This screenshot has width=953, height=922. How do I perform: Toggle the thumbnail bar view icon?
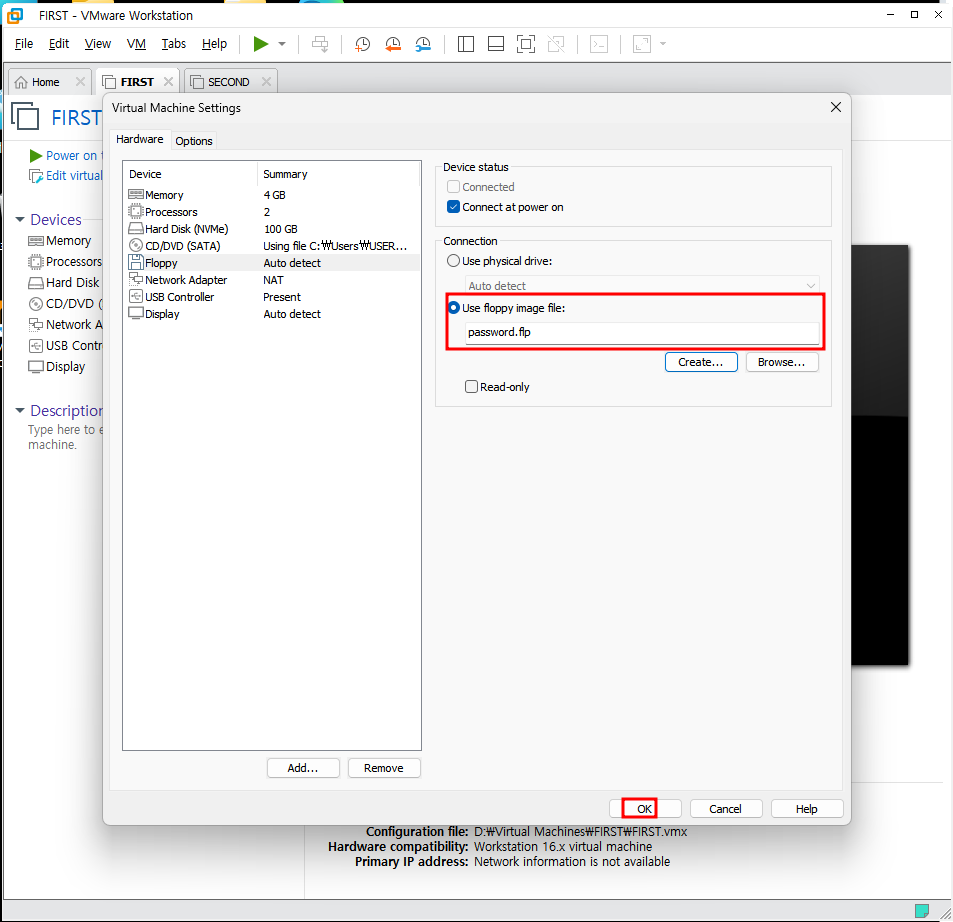pos(496,44)
